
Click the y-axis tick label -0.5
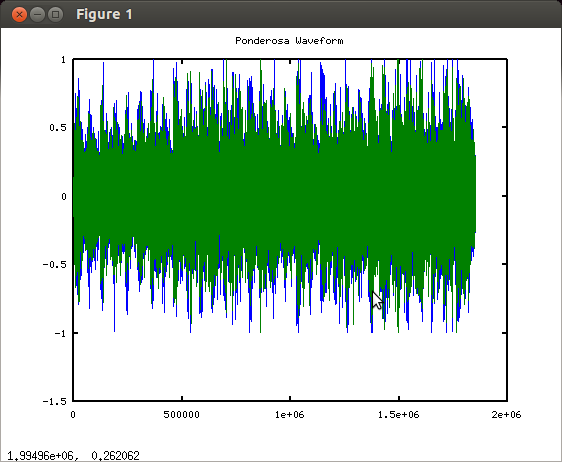click(55, 265)
